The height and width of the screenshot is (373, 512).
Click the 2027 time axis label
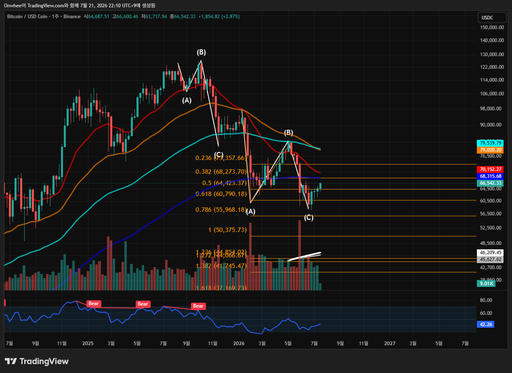tap(390, 343)
